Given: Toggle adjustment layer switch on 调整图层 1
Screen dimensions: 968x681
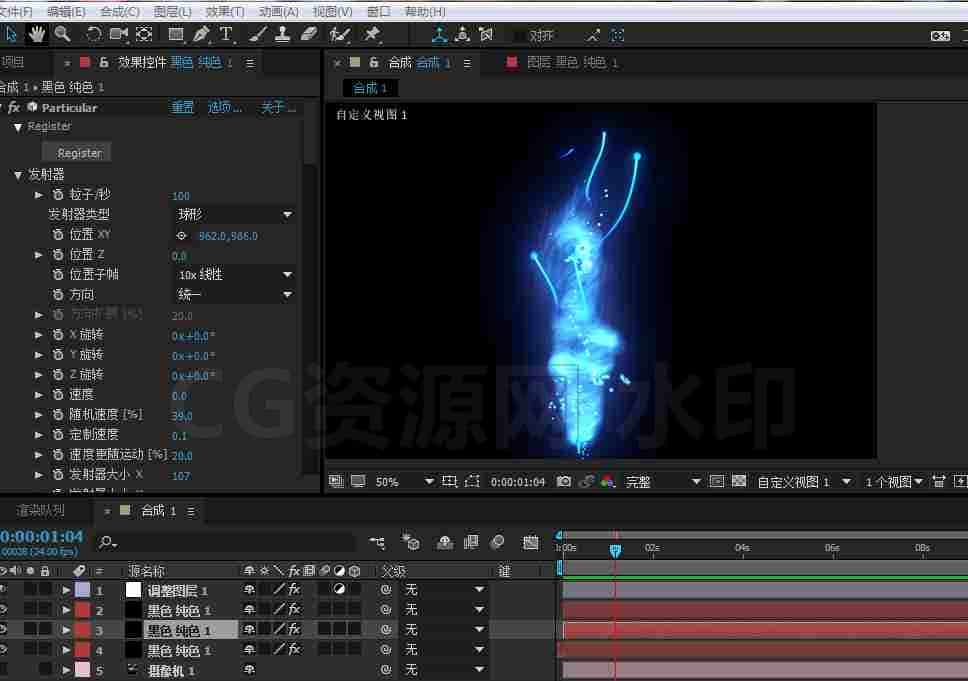Looking at the screenshot, I should 339,590.
